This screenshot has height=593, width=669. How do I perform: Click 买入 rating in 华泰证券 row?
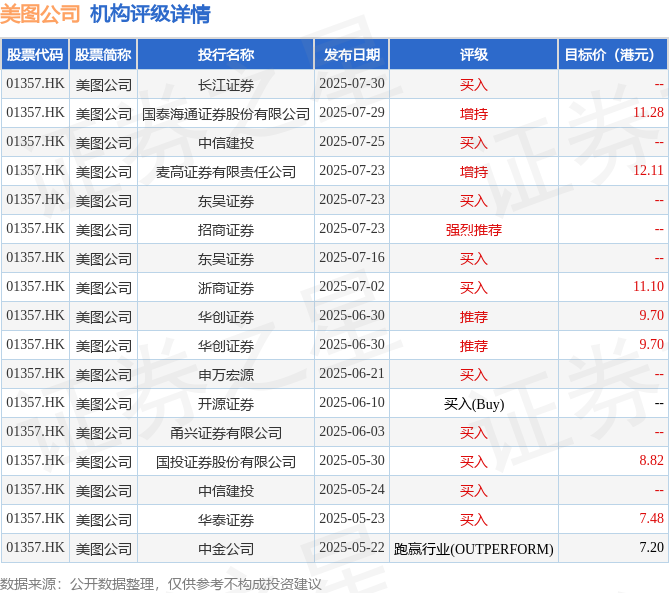[474, 520]
